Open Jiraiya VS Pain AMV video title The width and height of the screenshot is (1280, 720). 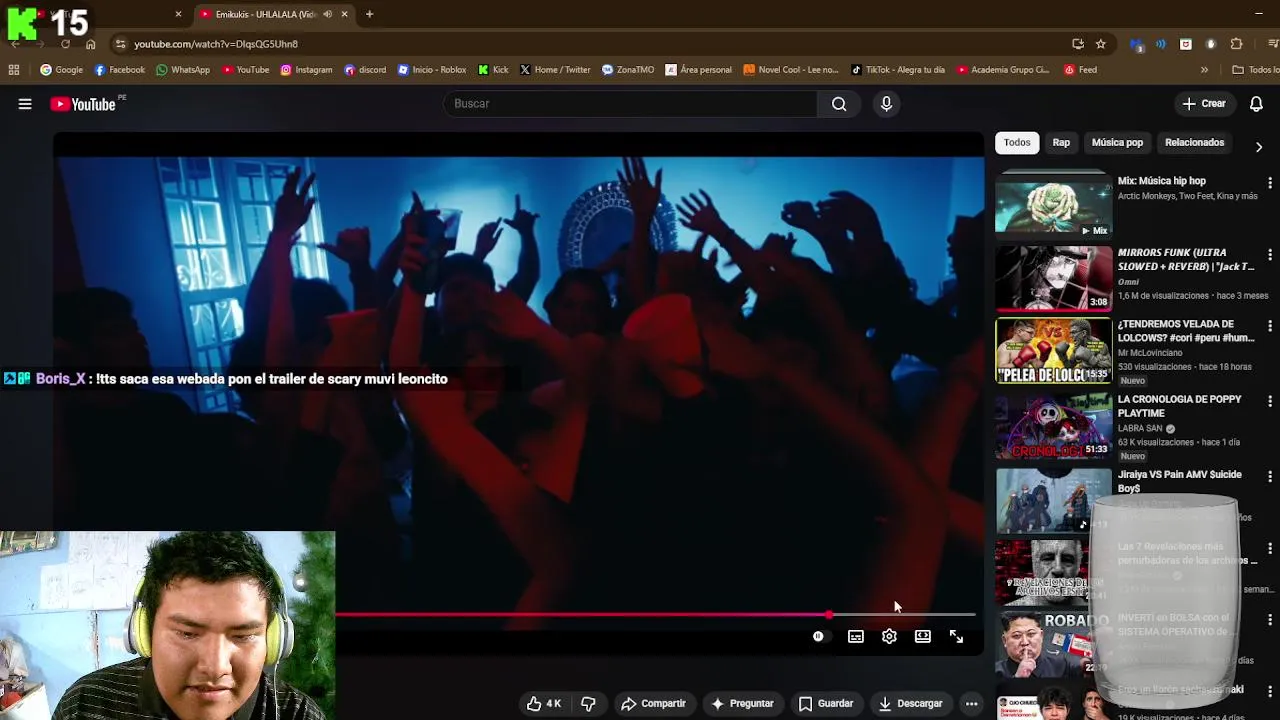1179,481
